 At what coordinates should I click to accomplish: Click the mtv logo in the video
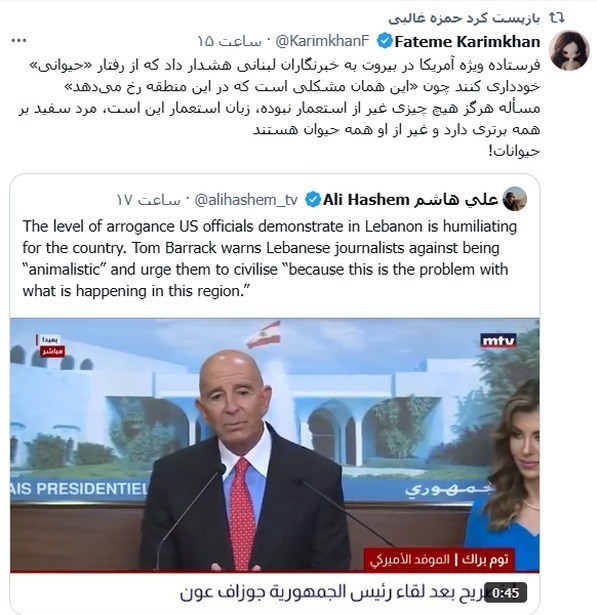pyautogui.click(x=498, y=340)
